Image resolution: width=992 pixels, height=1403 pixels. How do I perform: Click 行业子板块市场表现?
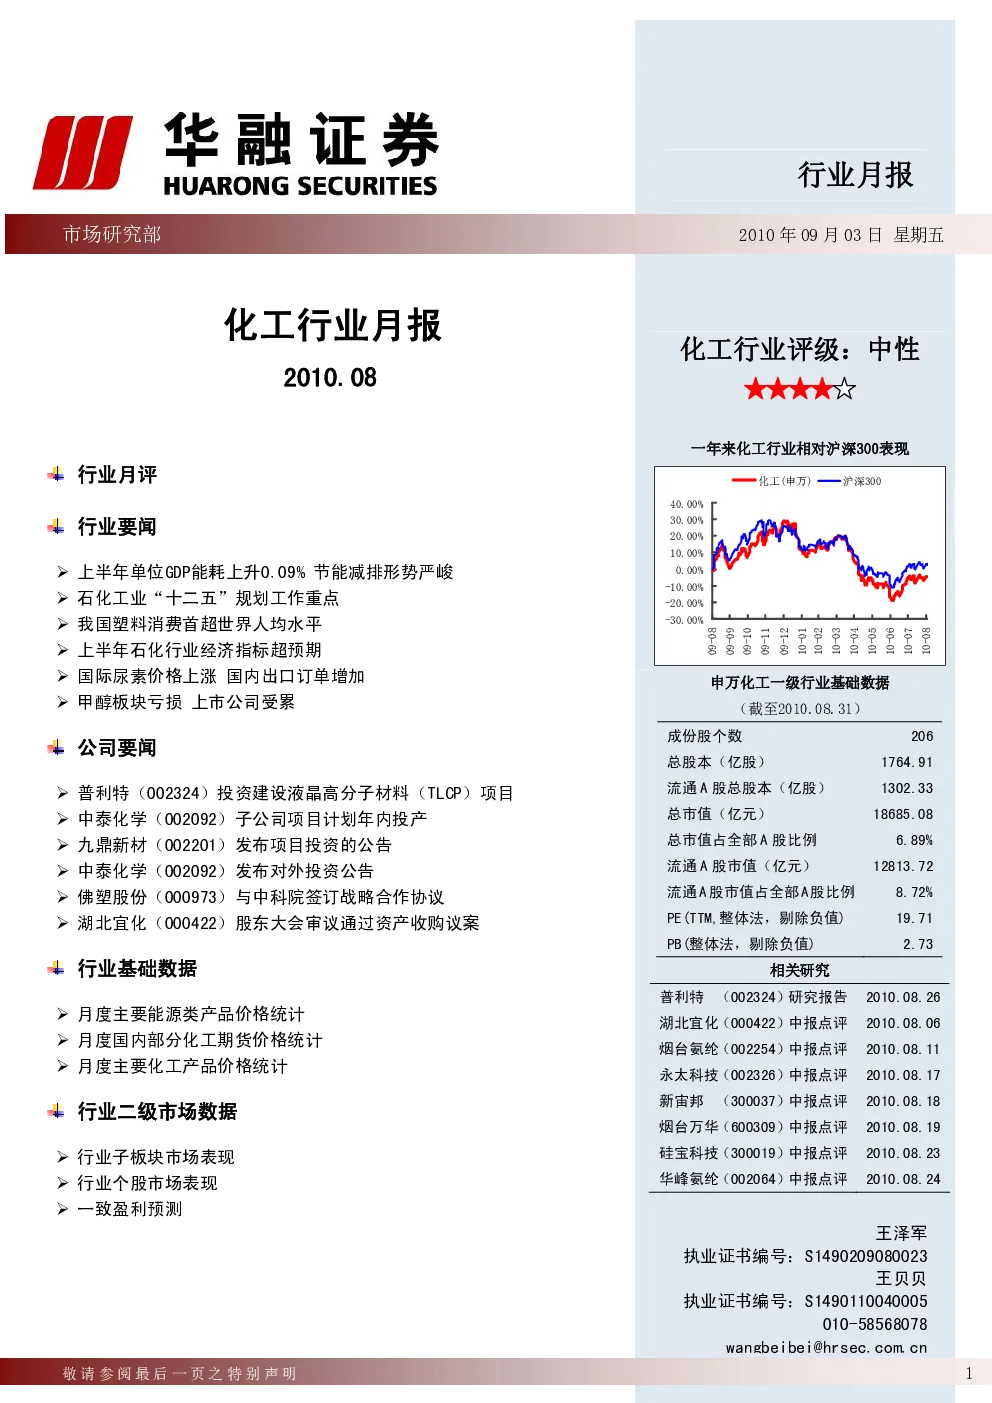(x=156, y=1157)
